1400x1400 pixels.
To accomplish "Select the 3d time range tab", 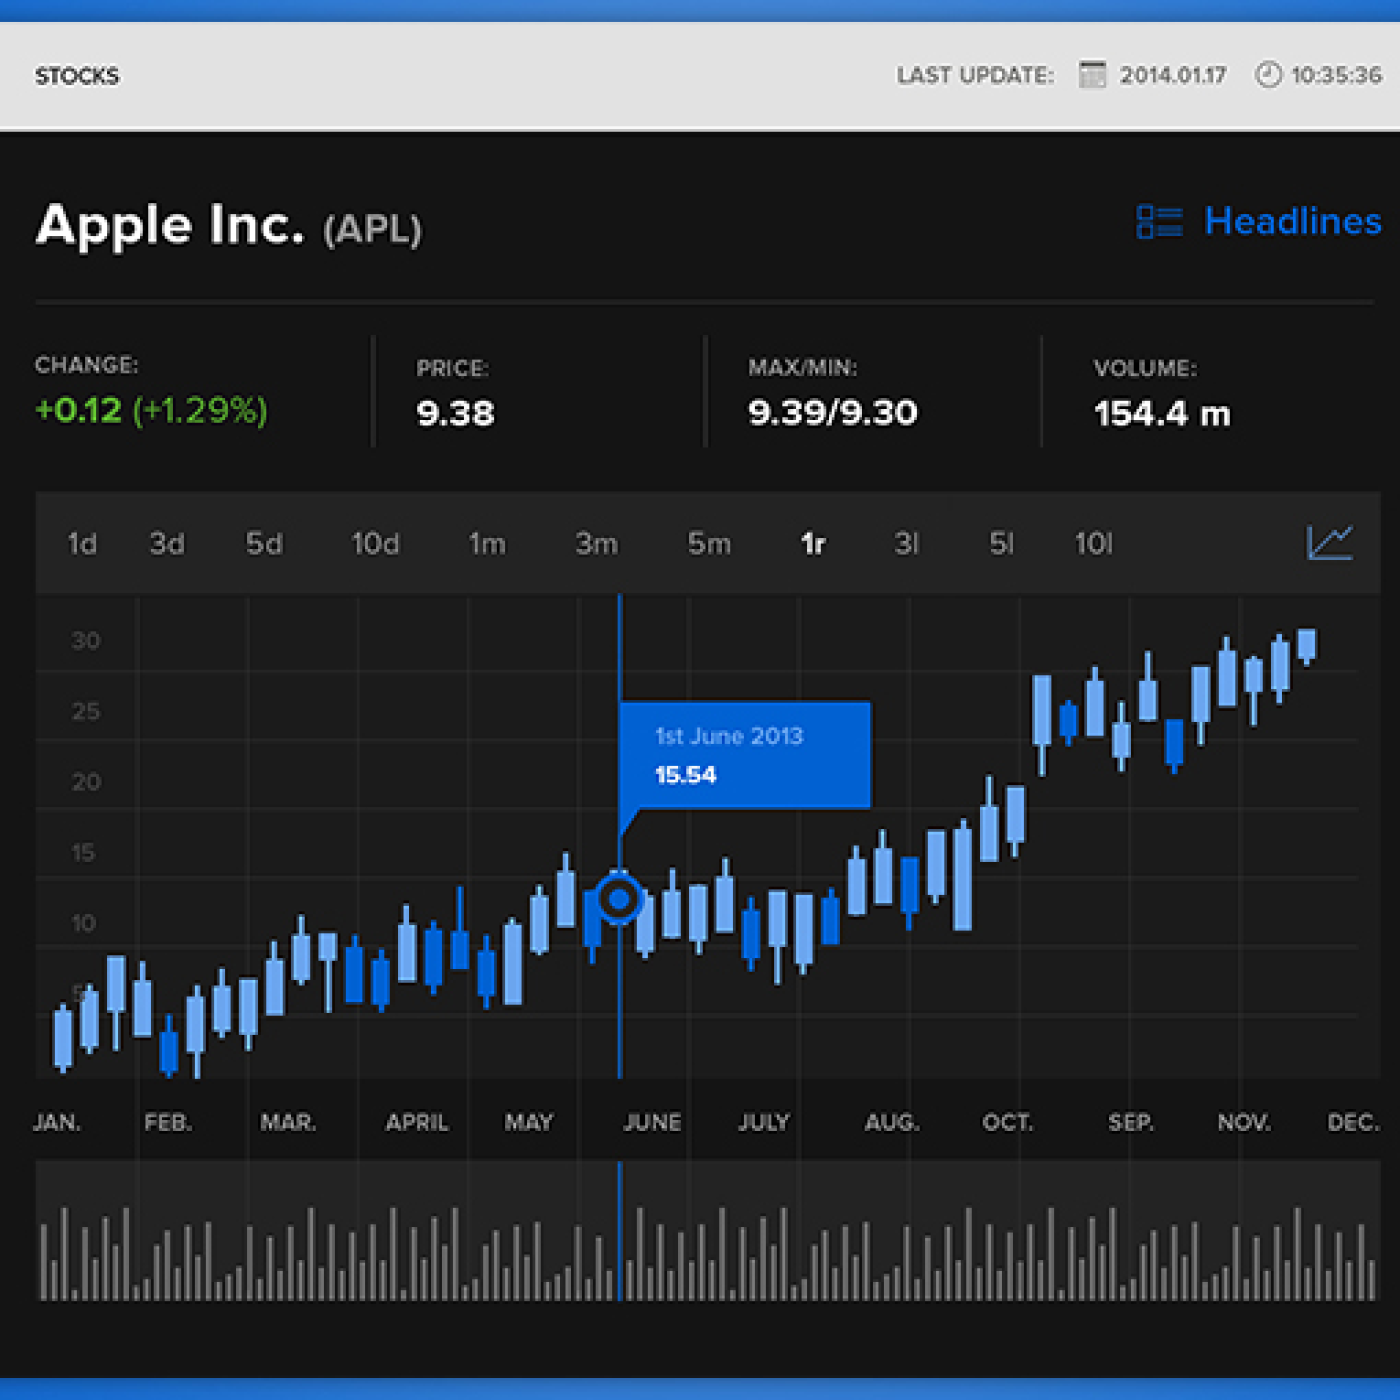I will (x=167, y=544).
